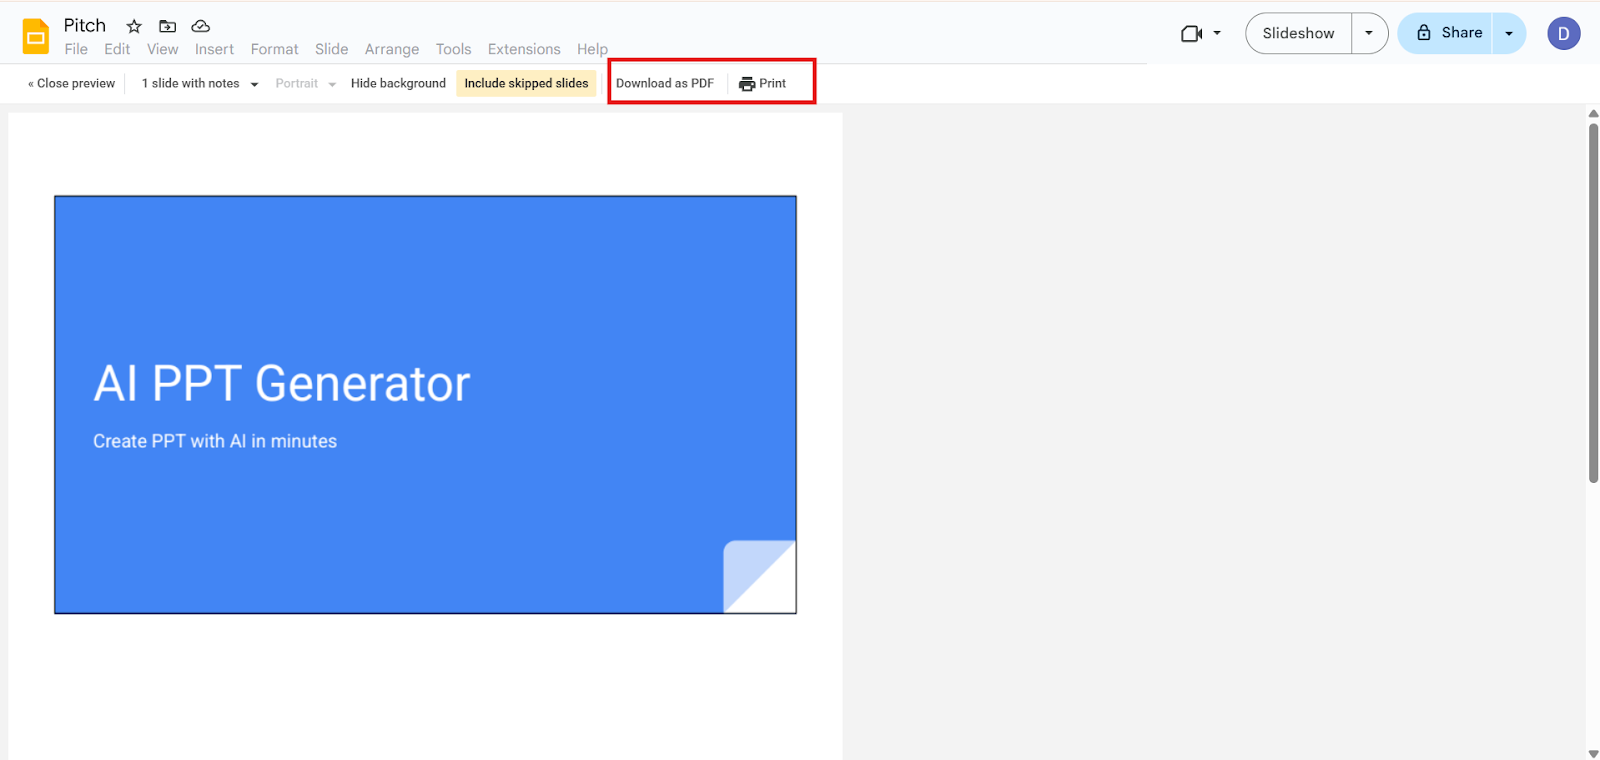Image resolution: width=1600 pixels, height=760 pixels.
Task: Open the File menu
Action: 76,49
